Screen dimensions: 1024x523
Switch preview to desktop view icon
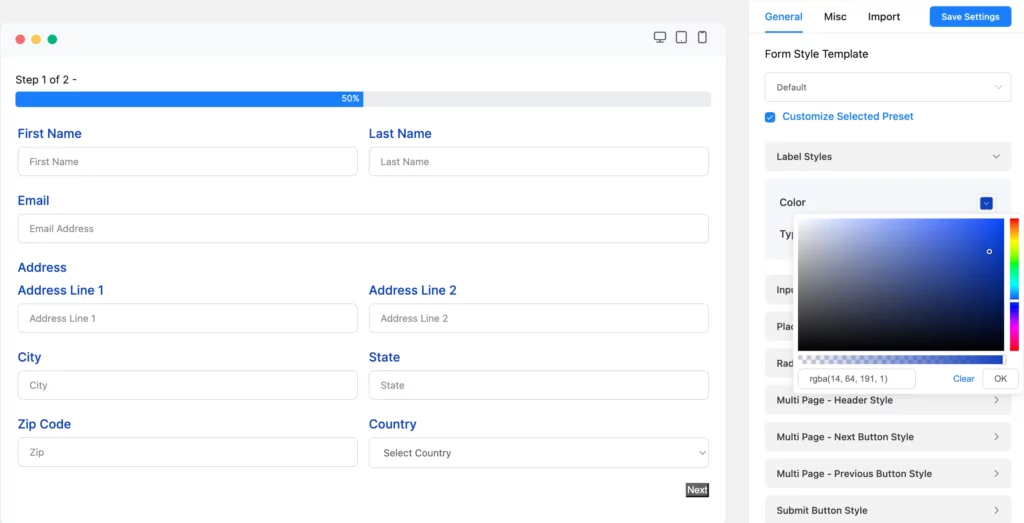(660, 37)
